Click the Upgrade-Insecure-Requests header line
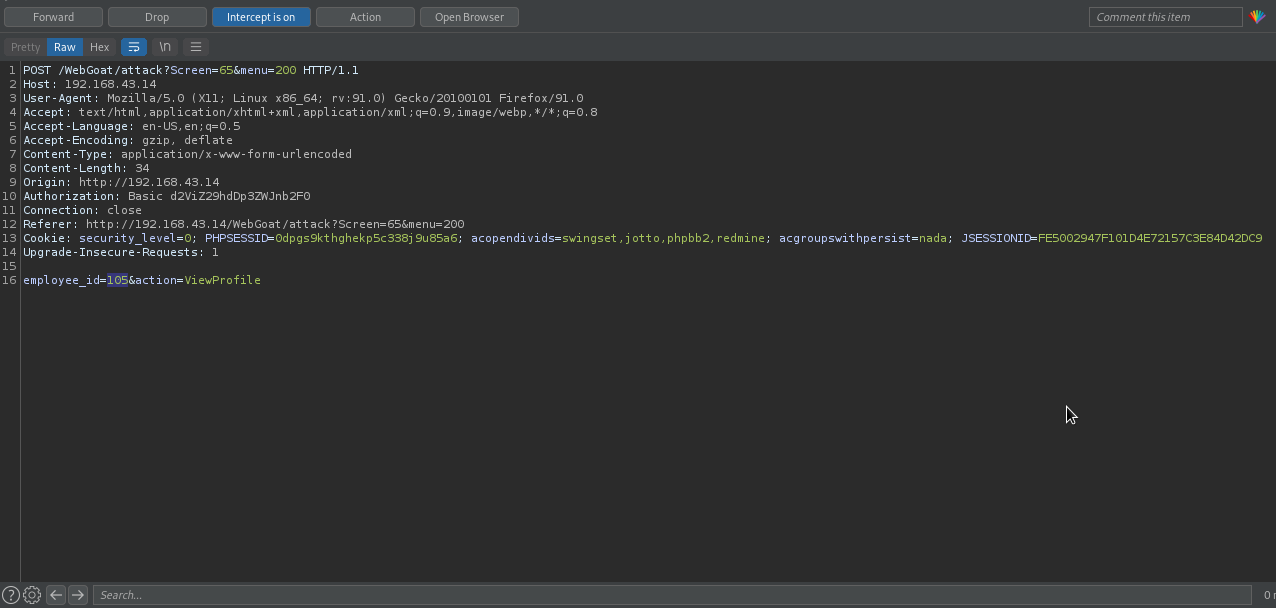This screenshot has width=1276, height=608. (121, 252)
